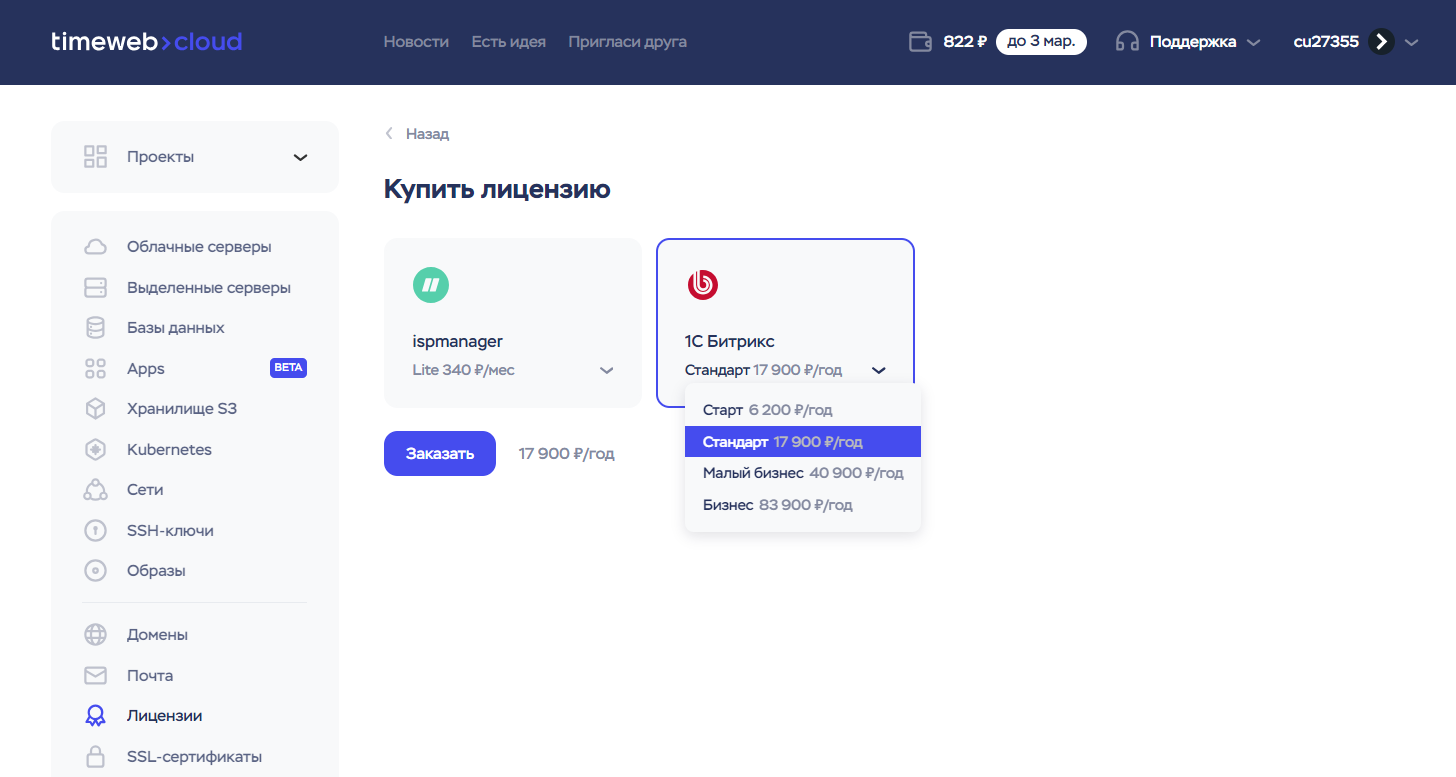Click the Mail envelope icon
The image size is (1456, 777).
tap(95, 676)
